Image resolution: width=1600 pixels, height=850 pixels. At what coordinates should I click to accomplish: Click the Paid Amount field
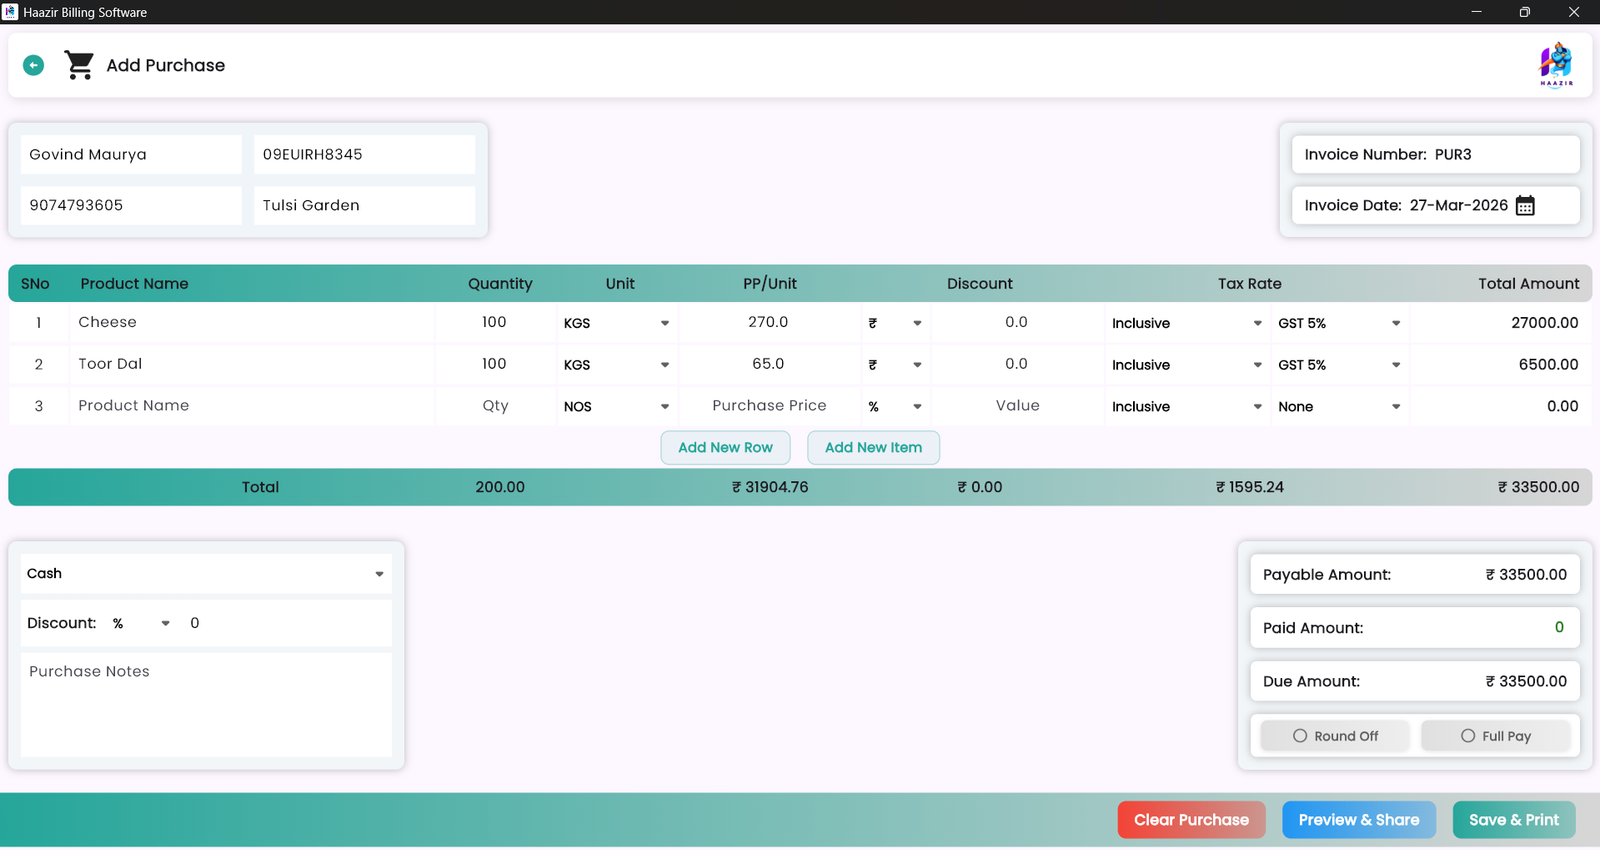[x=1414, y=627]
